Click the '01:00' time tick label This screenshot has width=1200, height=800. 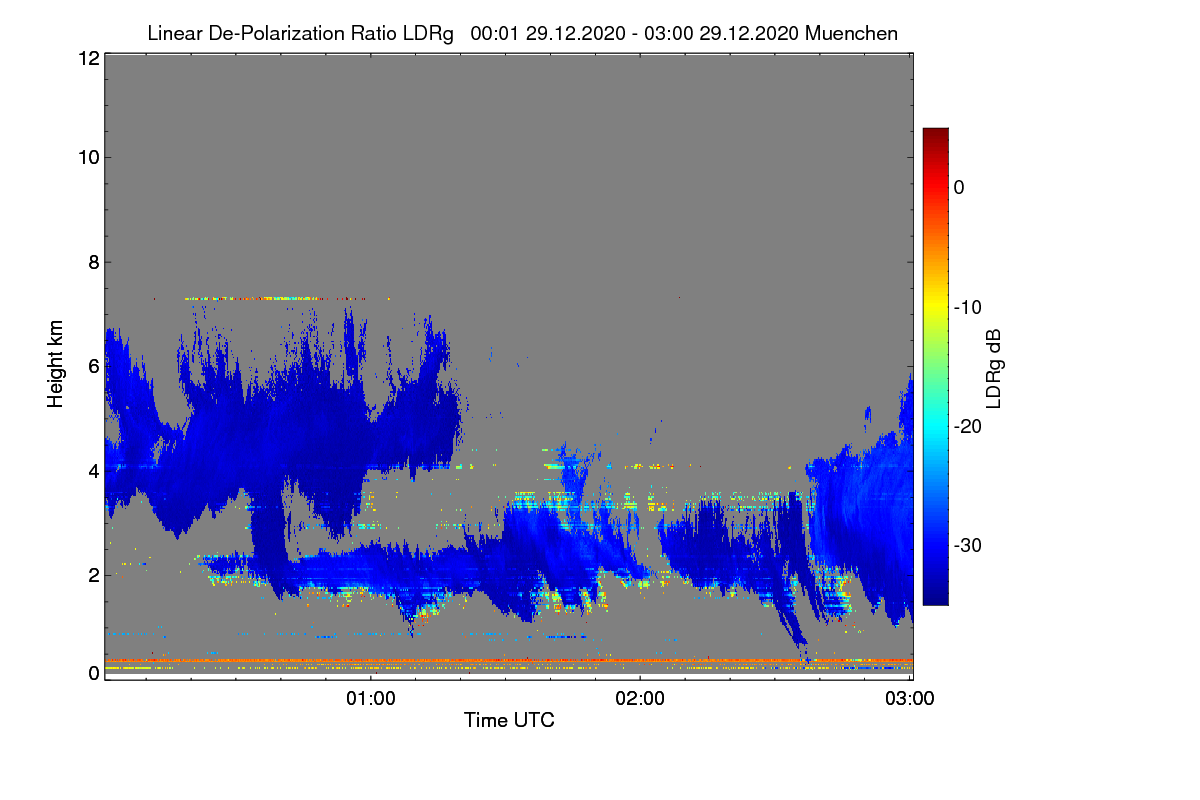[371, 698]
